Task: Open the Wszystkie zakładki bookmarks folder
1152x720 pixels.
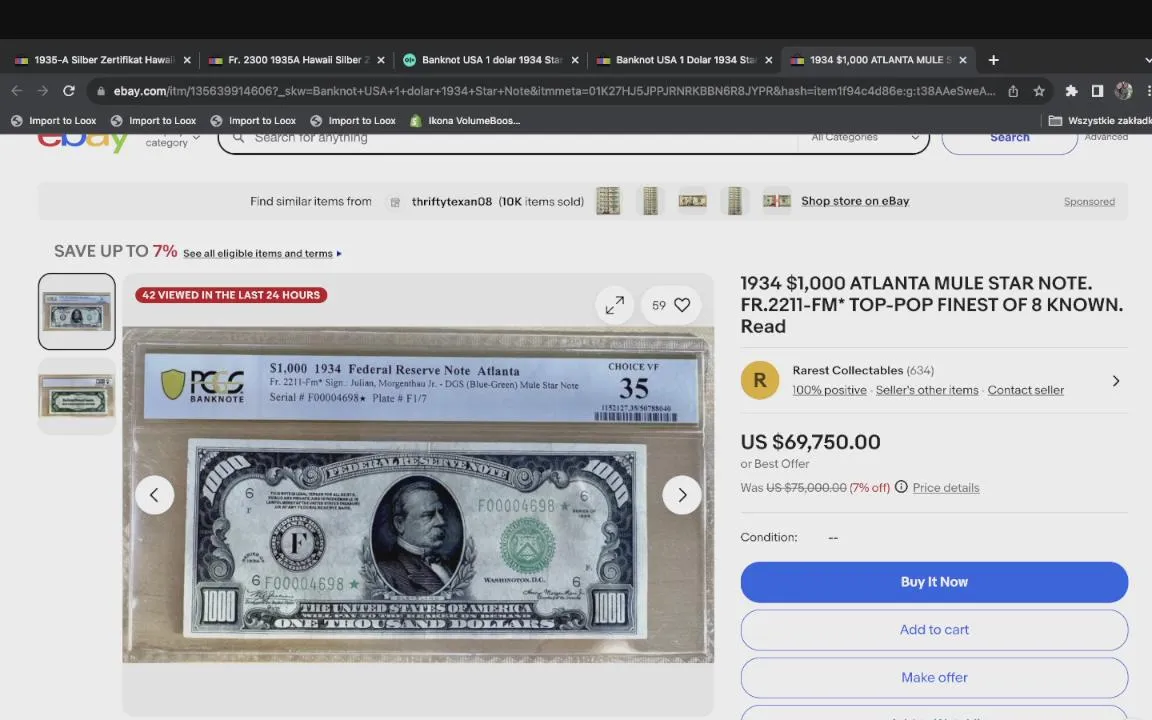Action: pos(1100,120)
